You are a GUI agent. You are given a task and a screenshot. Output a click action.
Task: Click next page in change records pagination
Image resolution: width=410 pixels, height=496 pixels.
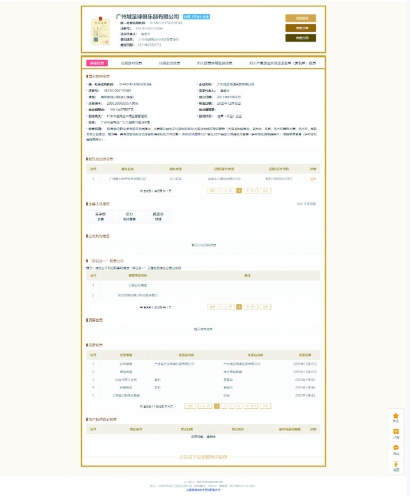(251, 406)
